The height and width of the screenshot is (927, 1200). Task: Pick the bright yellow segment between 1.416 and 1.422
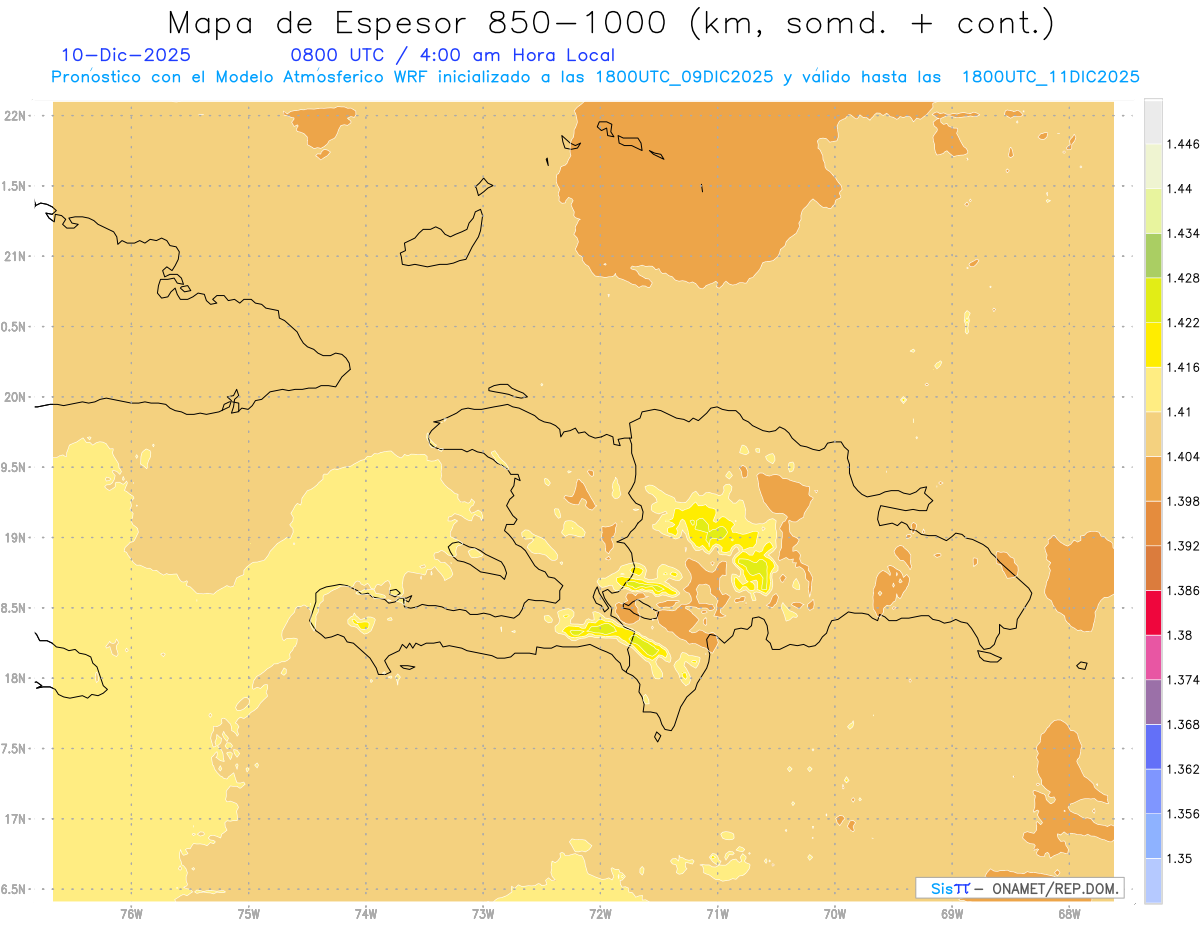tap(1153, 345)
